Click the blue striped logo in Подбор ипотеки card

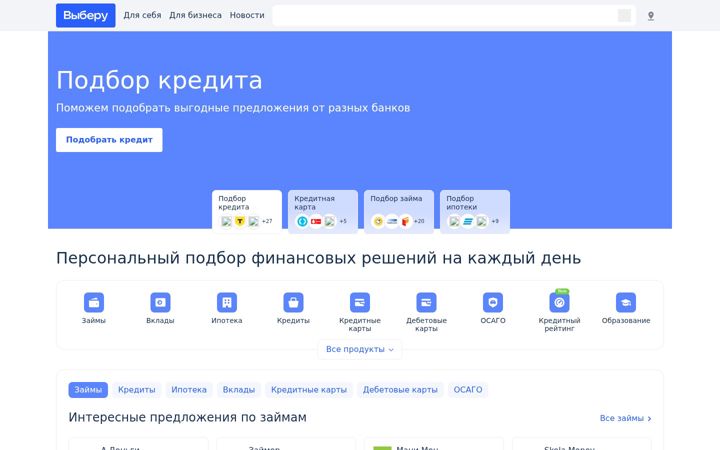coord(468,221)
